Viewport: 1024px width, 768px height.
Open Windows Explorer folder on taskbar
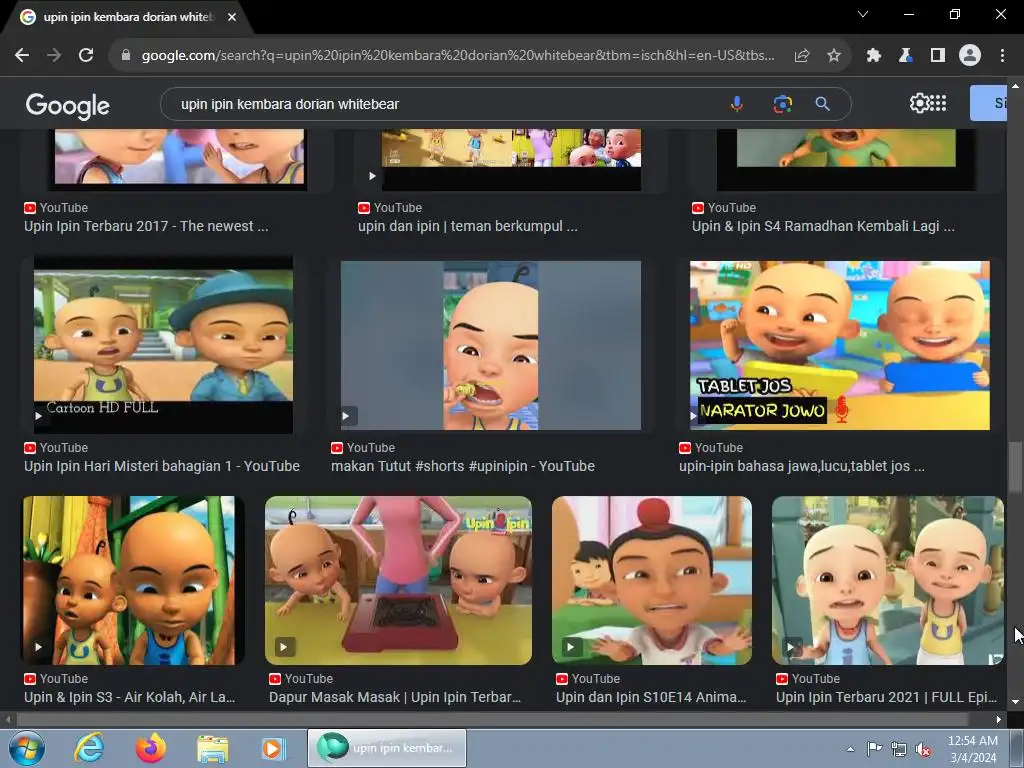[213, 748]
